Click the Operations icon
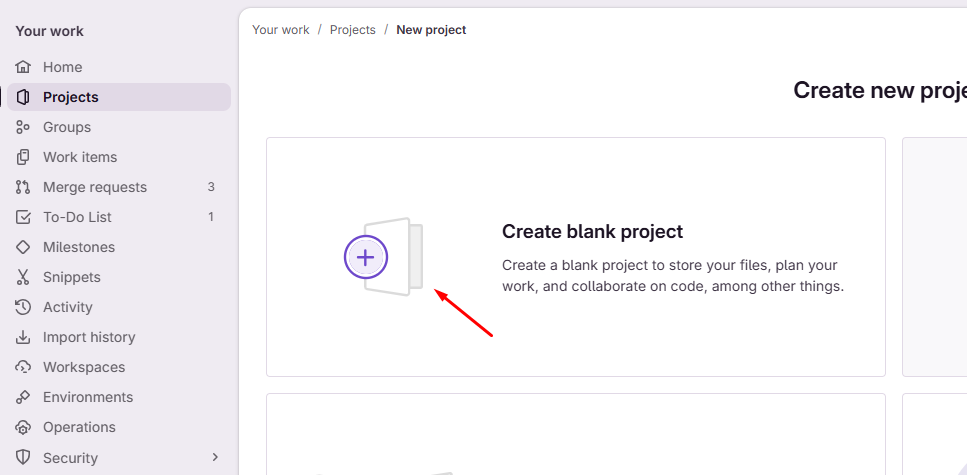Viewport: 967px width, 475px height. 23,427
